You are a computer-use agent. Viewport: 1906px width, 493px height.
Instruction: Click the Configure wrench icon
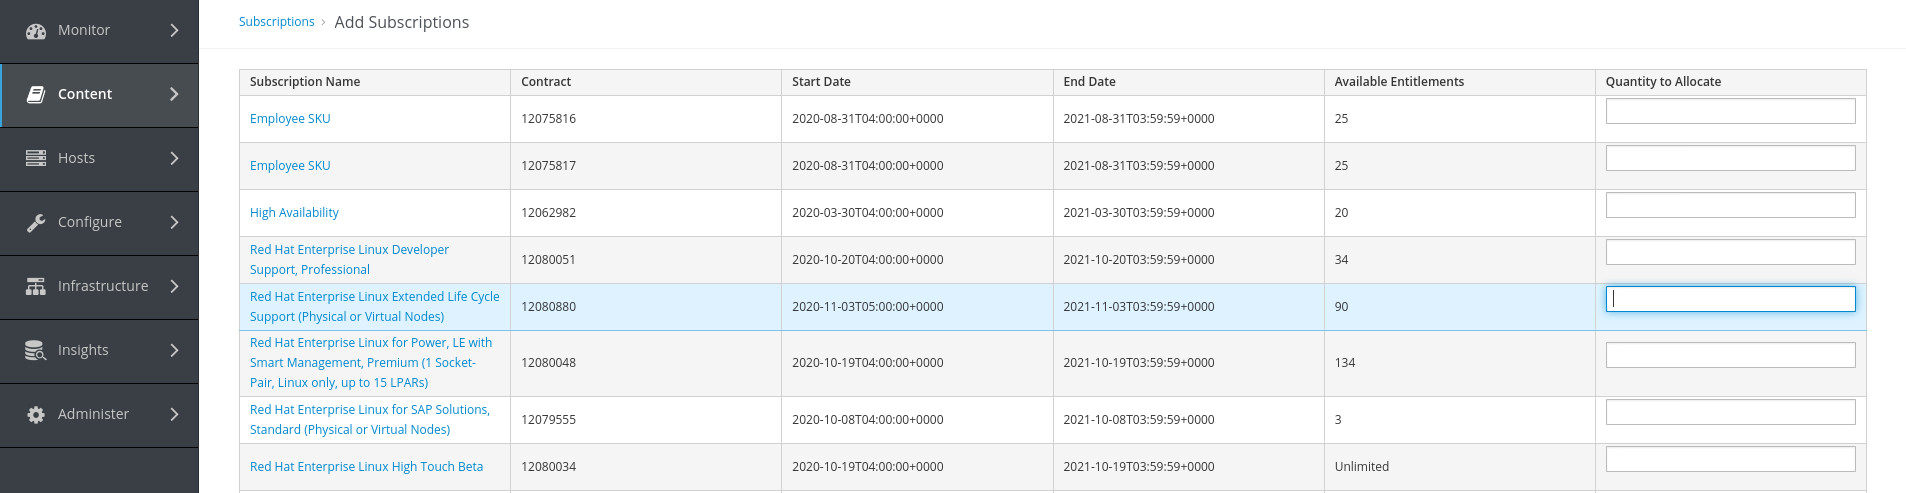pyautogui.click(x=36, y=222)
